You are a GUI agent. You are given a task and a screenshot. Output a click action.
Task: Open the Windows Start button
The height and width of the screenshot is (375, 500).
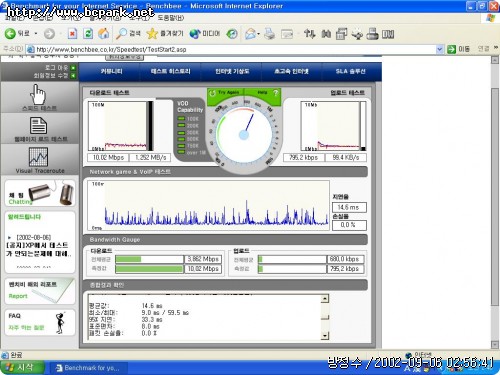22,368
